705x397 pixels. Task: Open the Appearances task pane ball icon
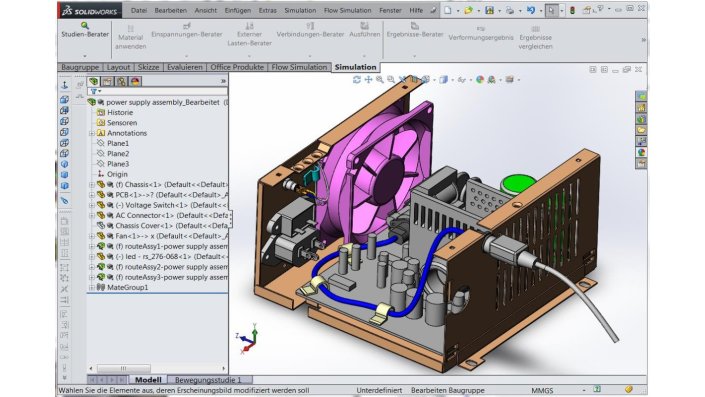(x=641, y=152)
